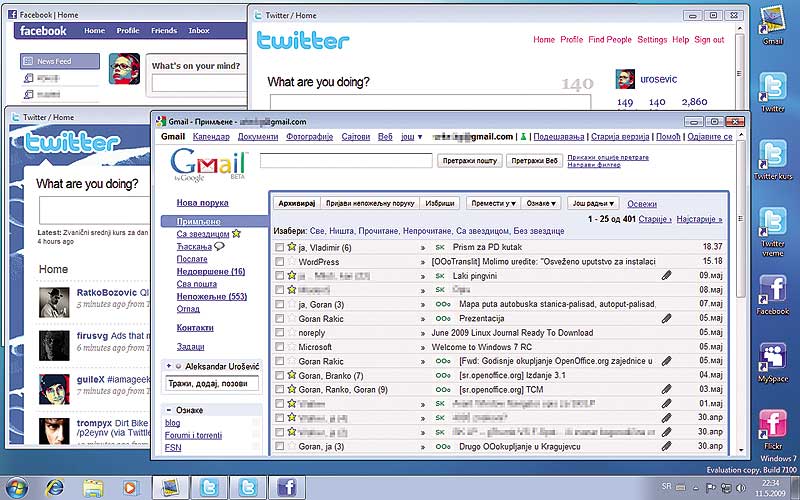This screenshot has width=800, height=500.
Task: Tick checkbox for WordPress email
Action: pos(279,262)
